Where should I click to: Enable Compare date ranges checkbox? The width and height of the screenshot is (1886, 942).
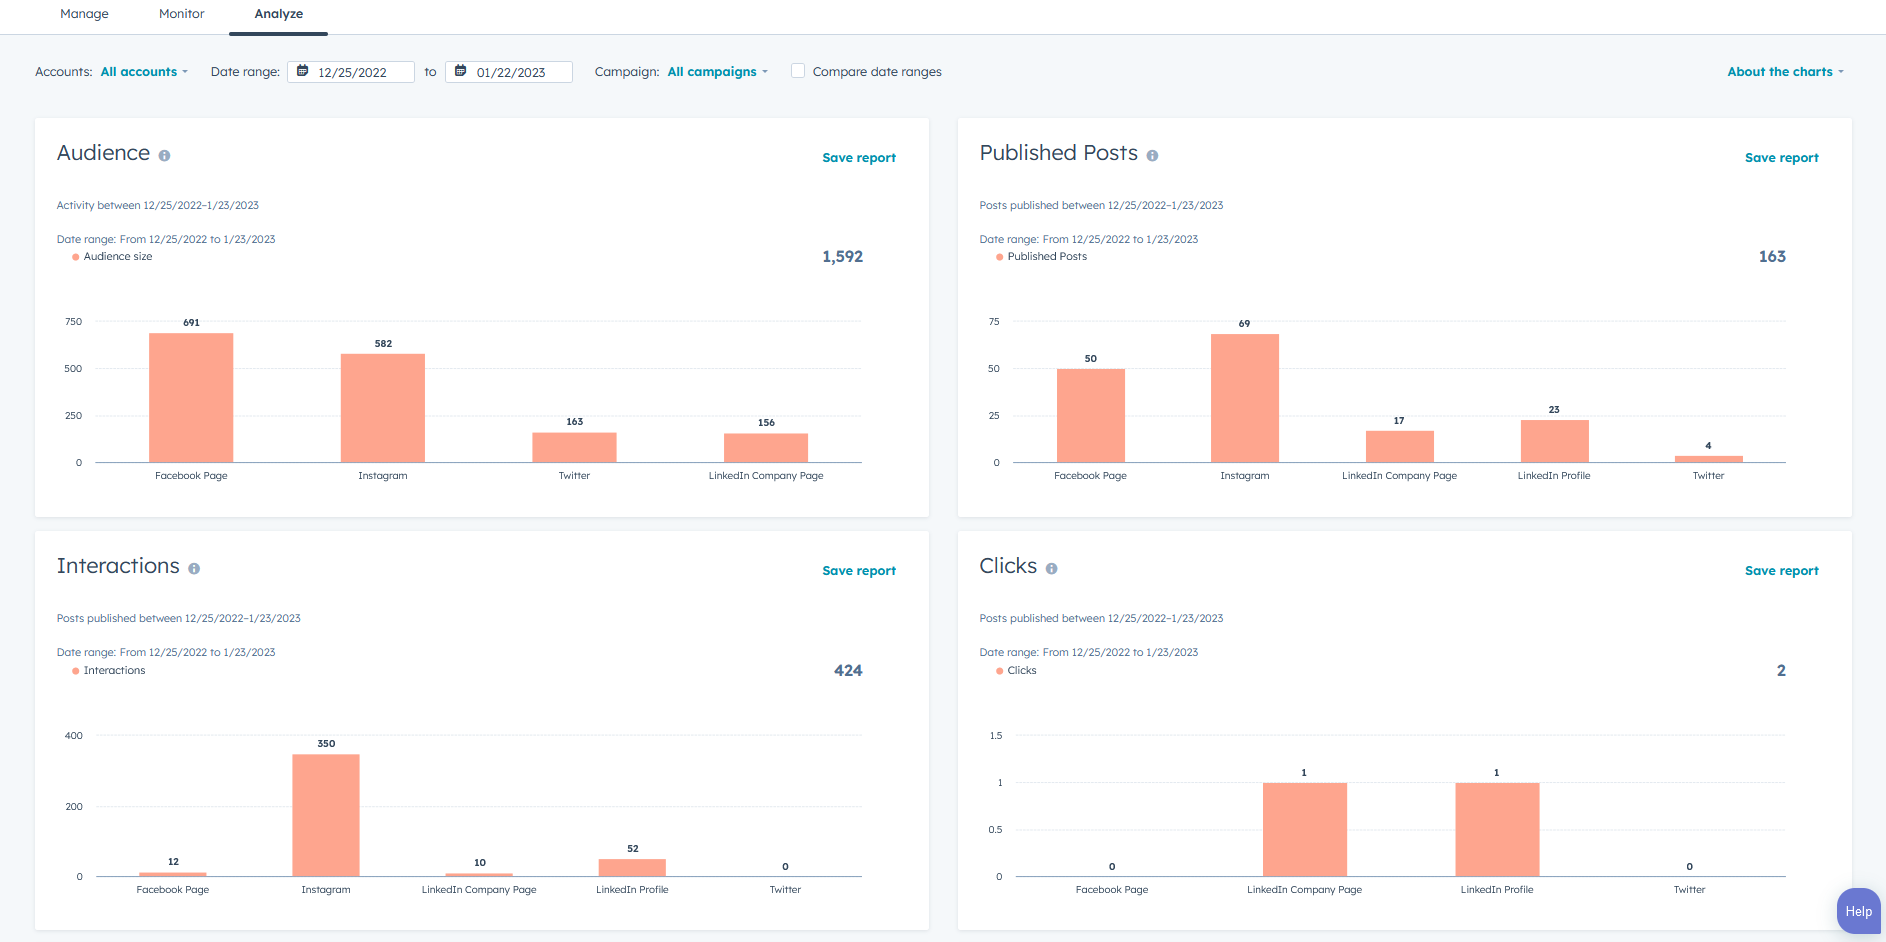pos(798,71)
